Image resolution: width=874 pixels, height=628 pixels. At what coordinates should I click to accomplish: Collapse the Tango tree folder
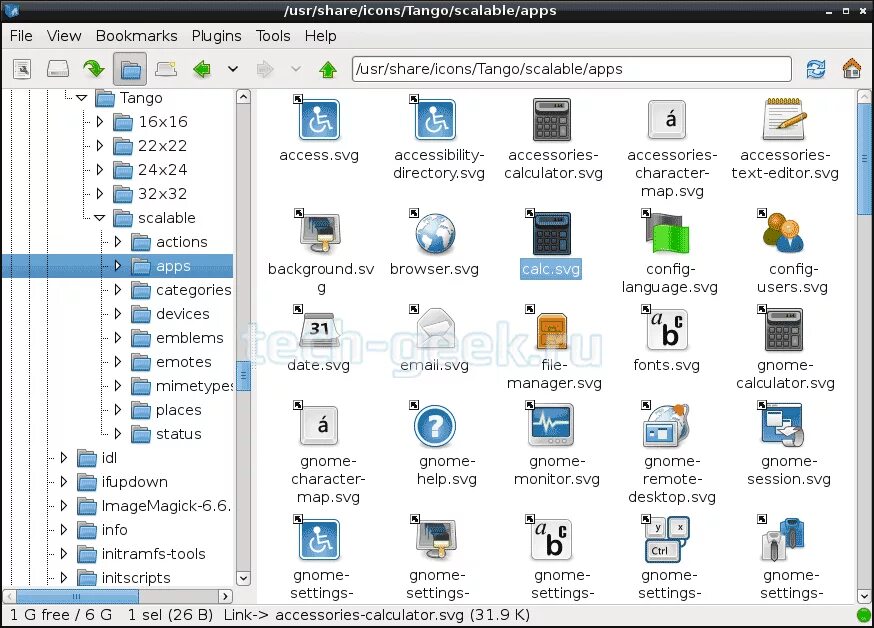[x=81, y=98]
